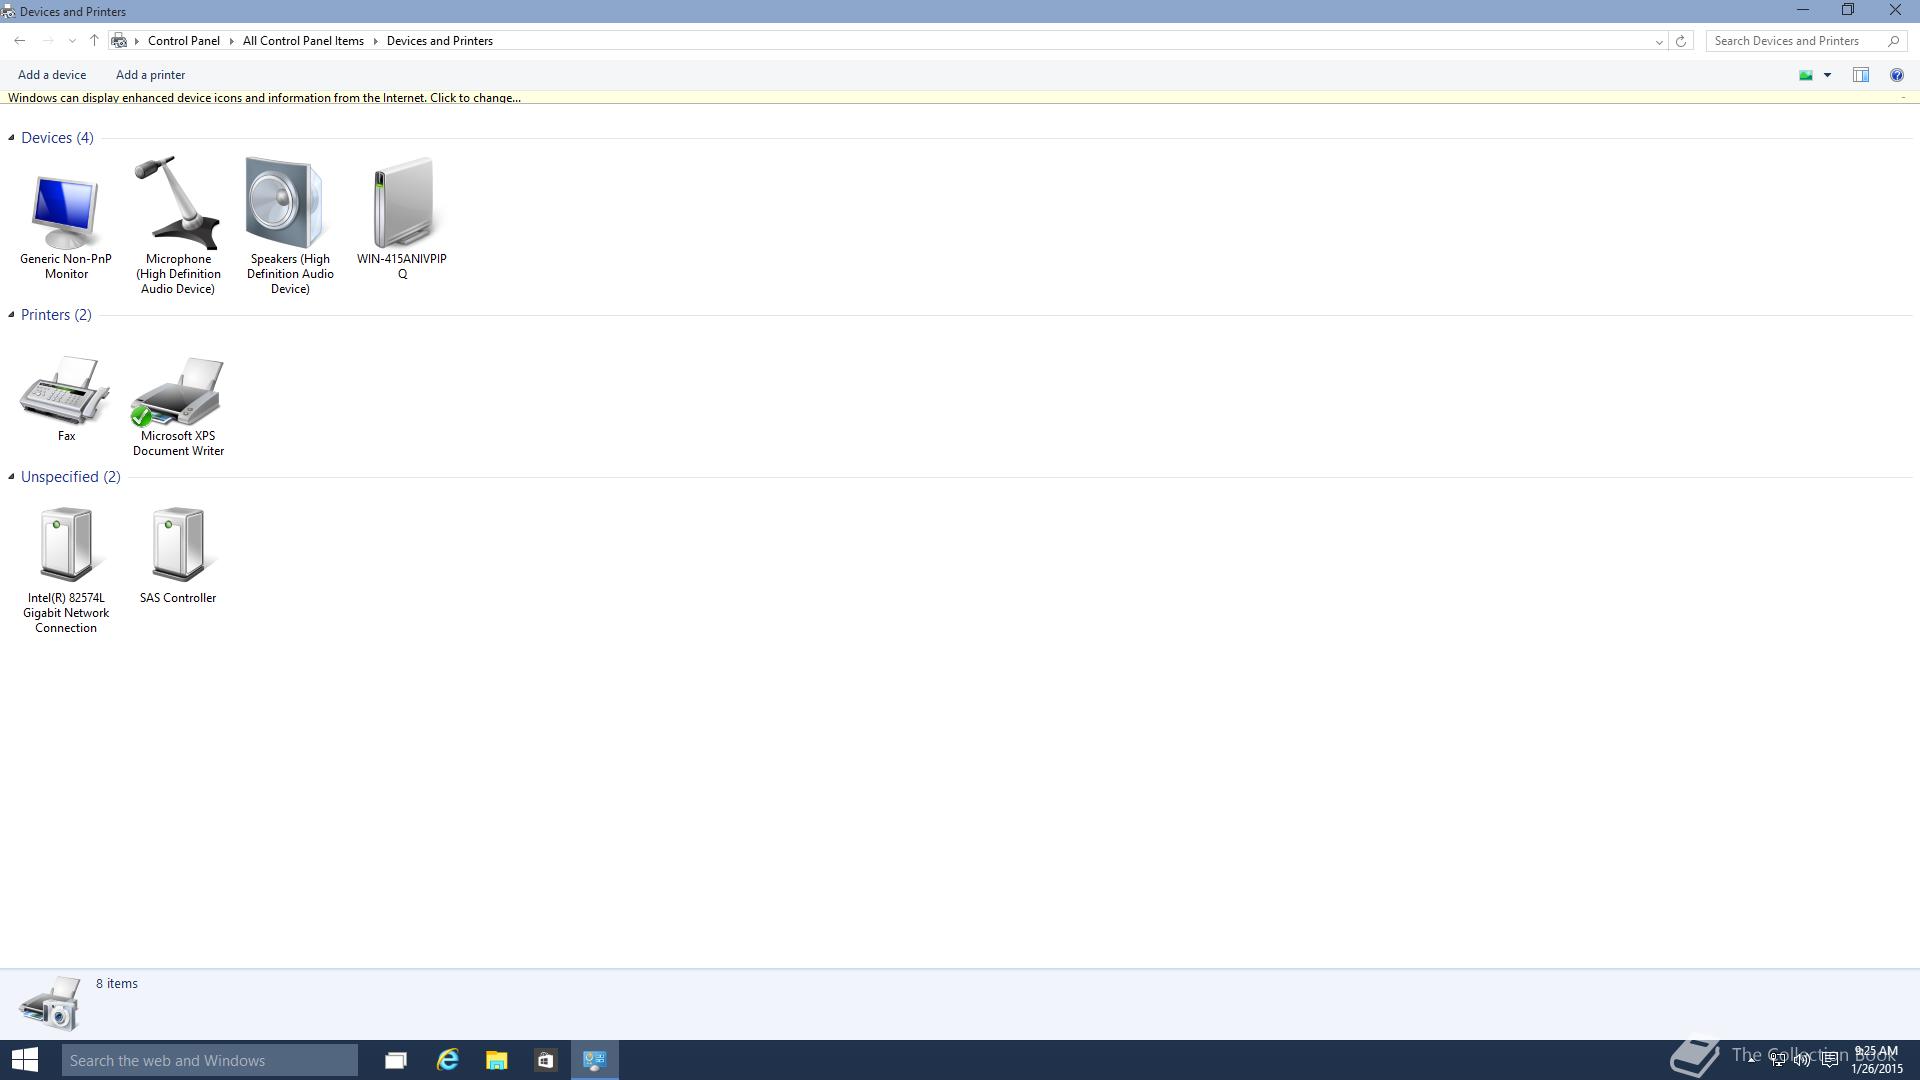The width and height of the screenshot is (1920, 1080).
Task: Collapse the Printers (2) group
Action: [x=11, y=315]
